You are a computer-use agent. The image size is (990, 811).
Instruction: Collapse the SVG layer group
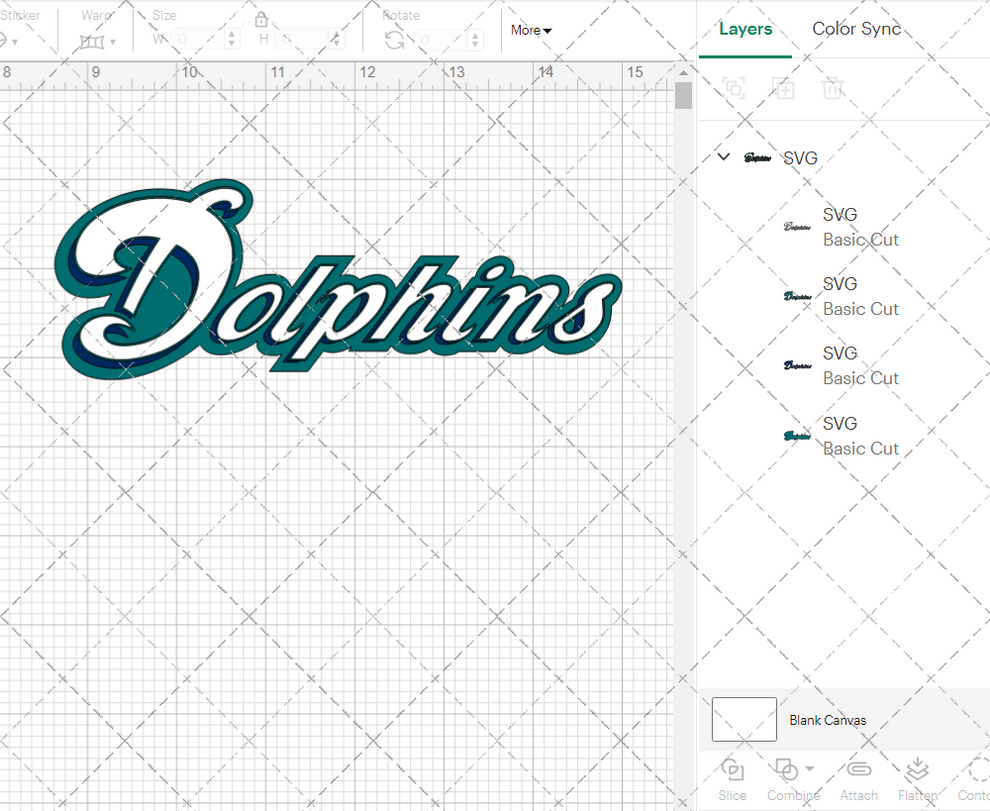723,157
